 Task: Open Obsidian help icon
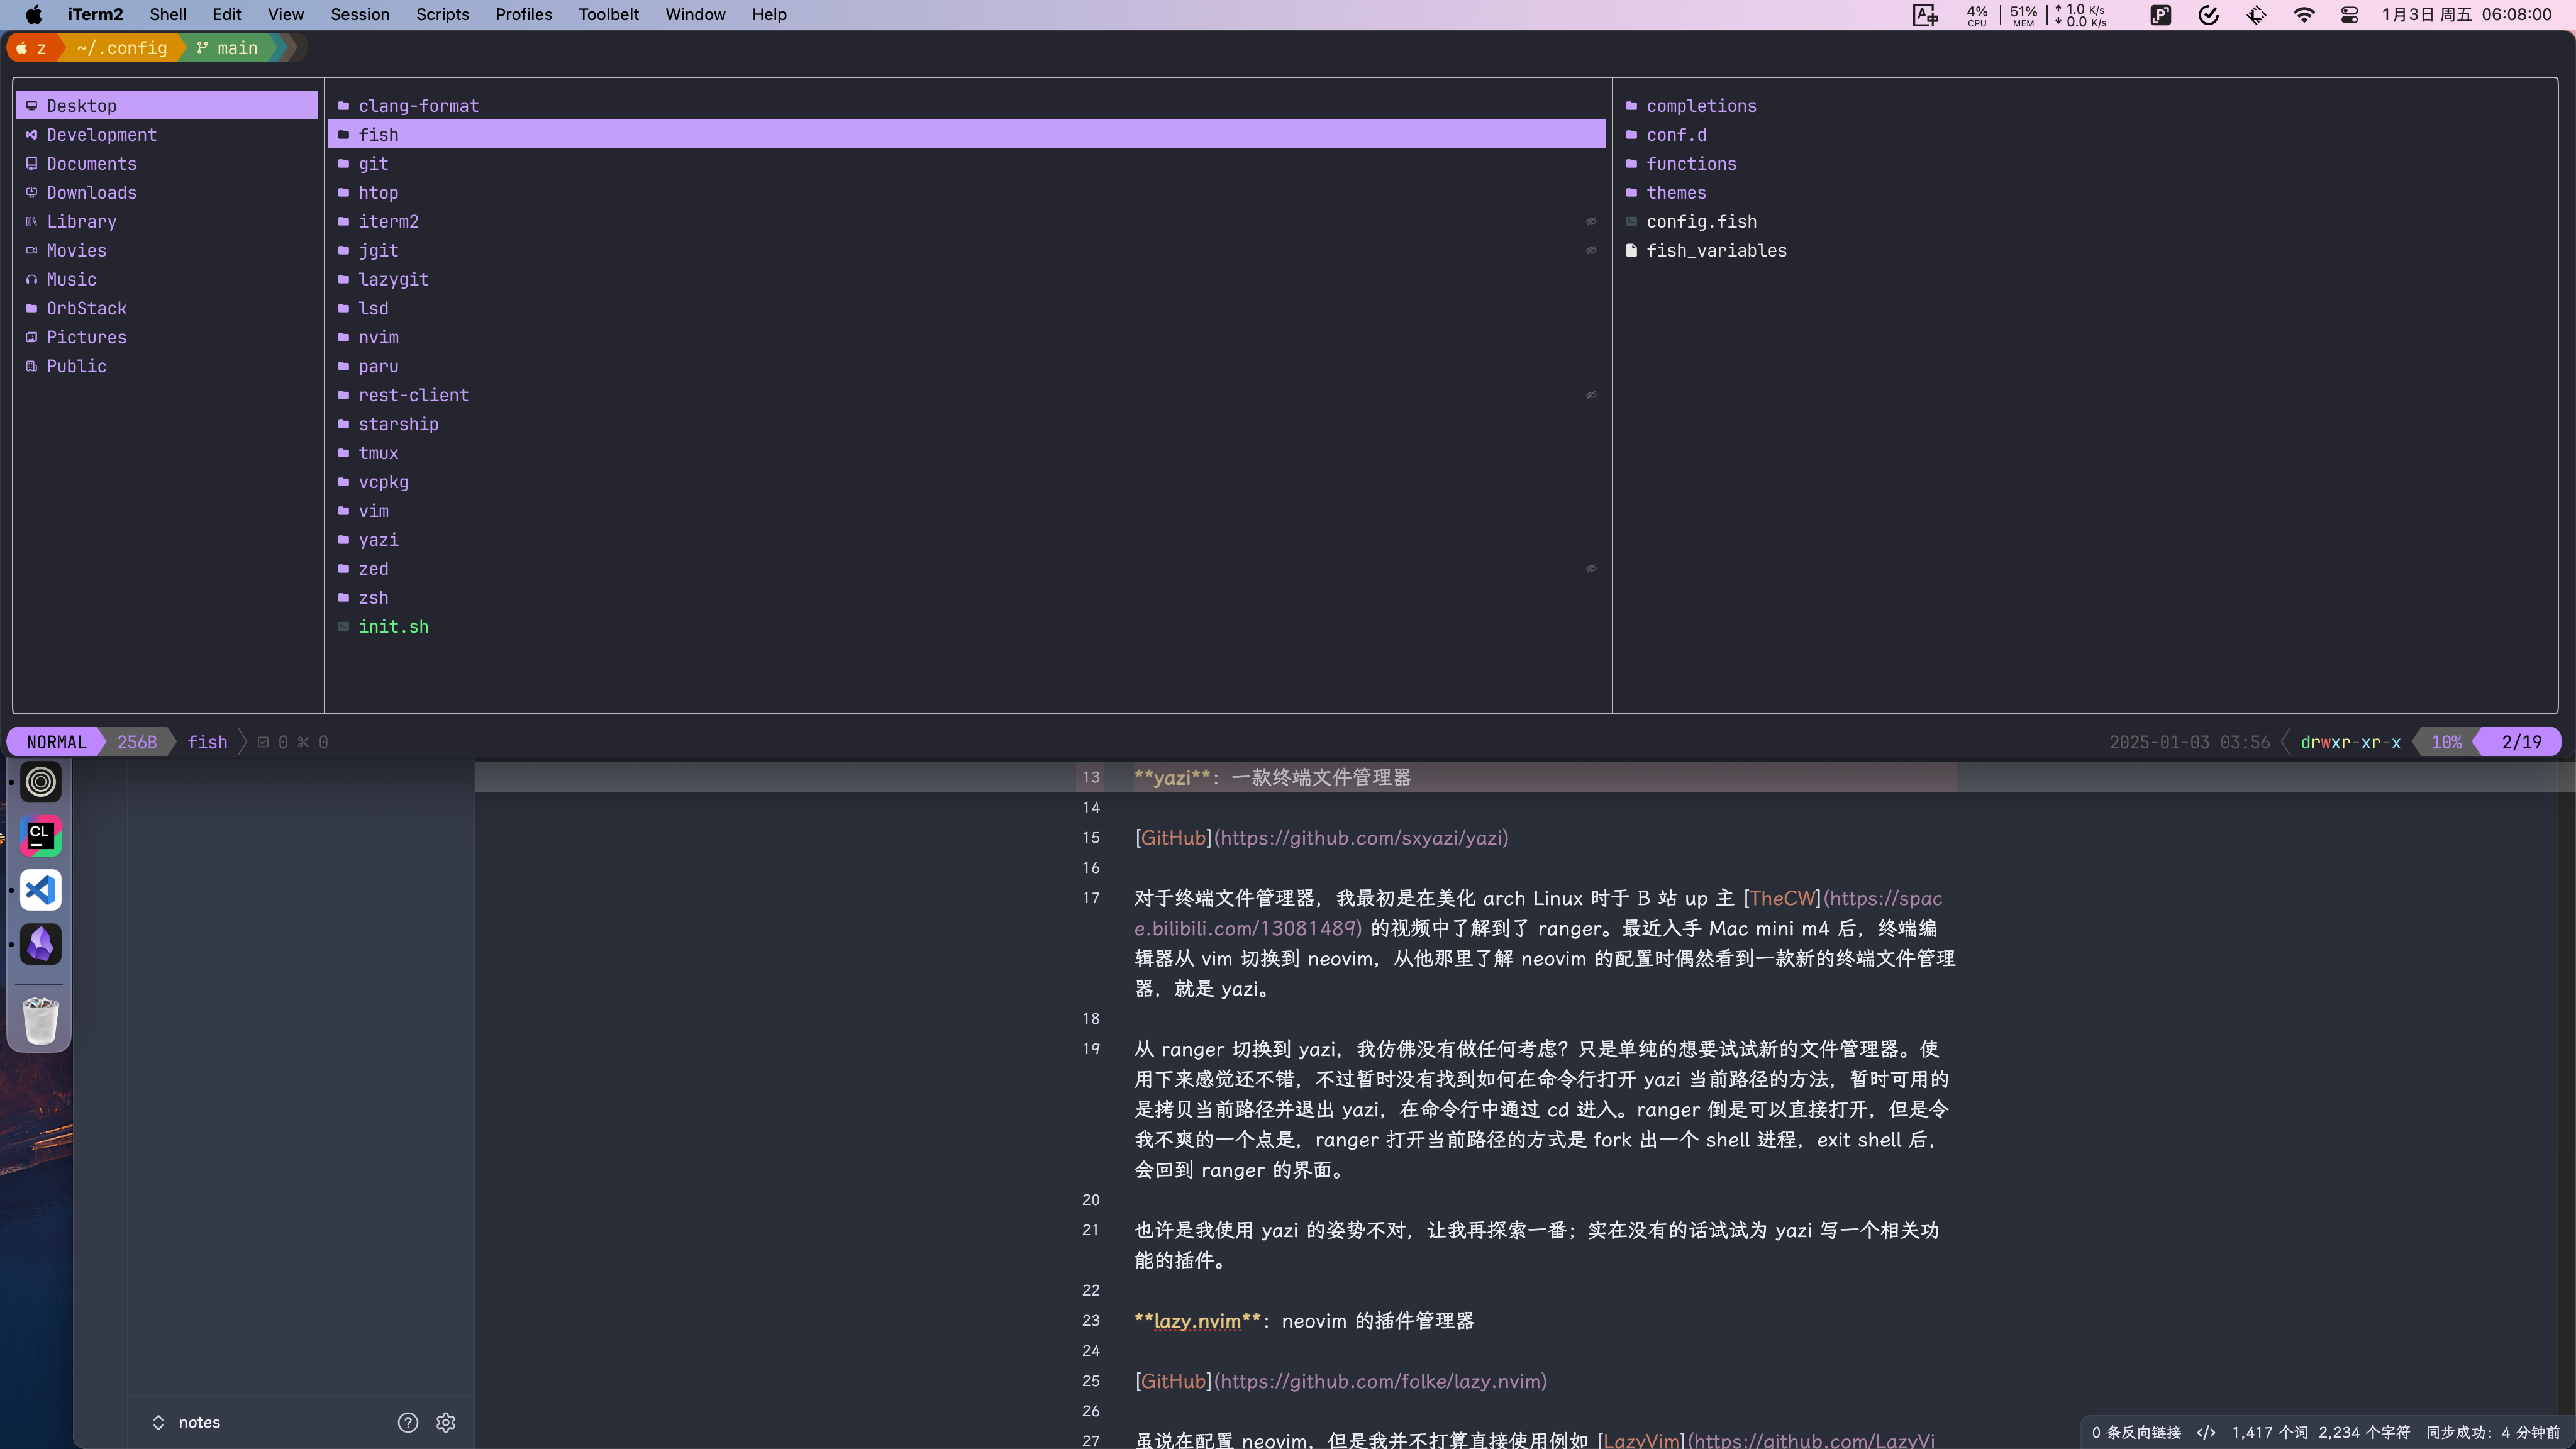[408, 1422]
